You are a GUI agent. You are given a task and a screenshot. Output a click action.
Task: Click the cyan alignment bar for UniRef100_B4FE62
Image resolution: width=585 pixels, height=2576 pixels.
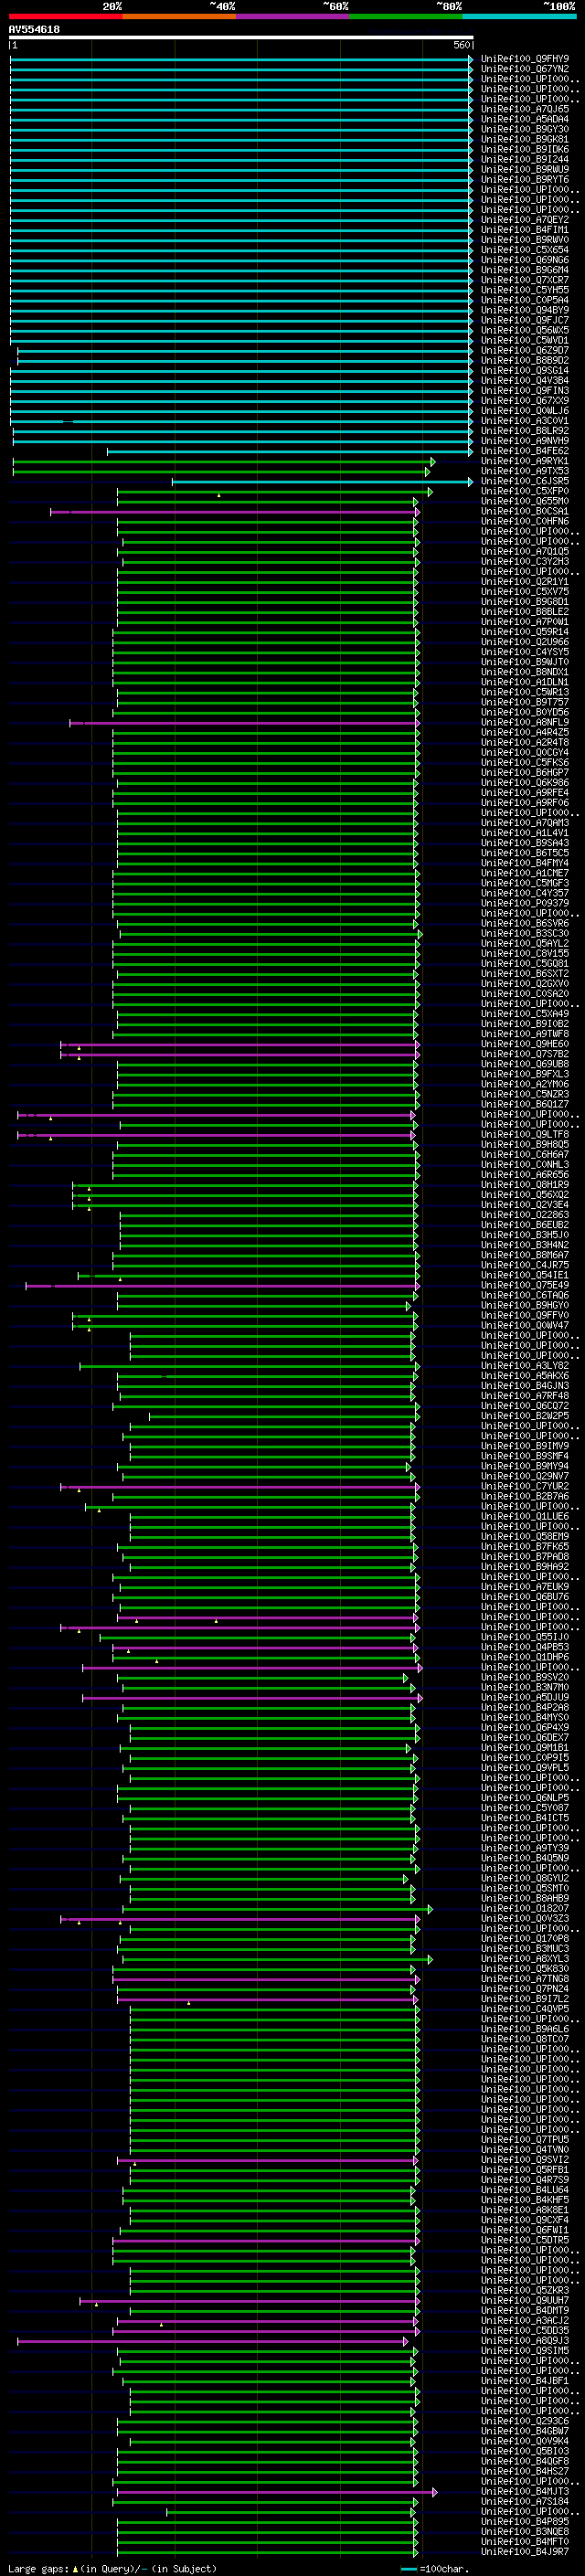click(x=290, y=452)
